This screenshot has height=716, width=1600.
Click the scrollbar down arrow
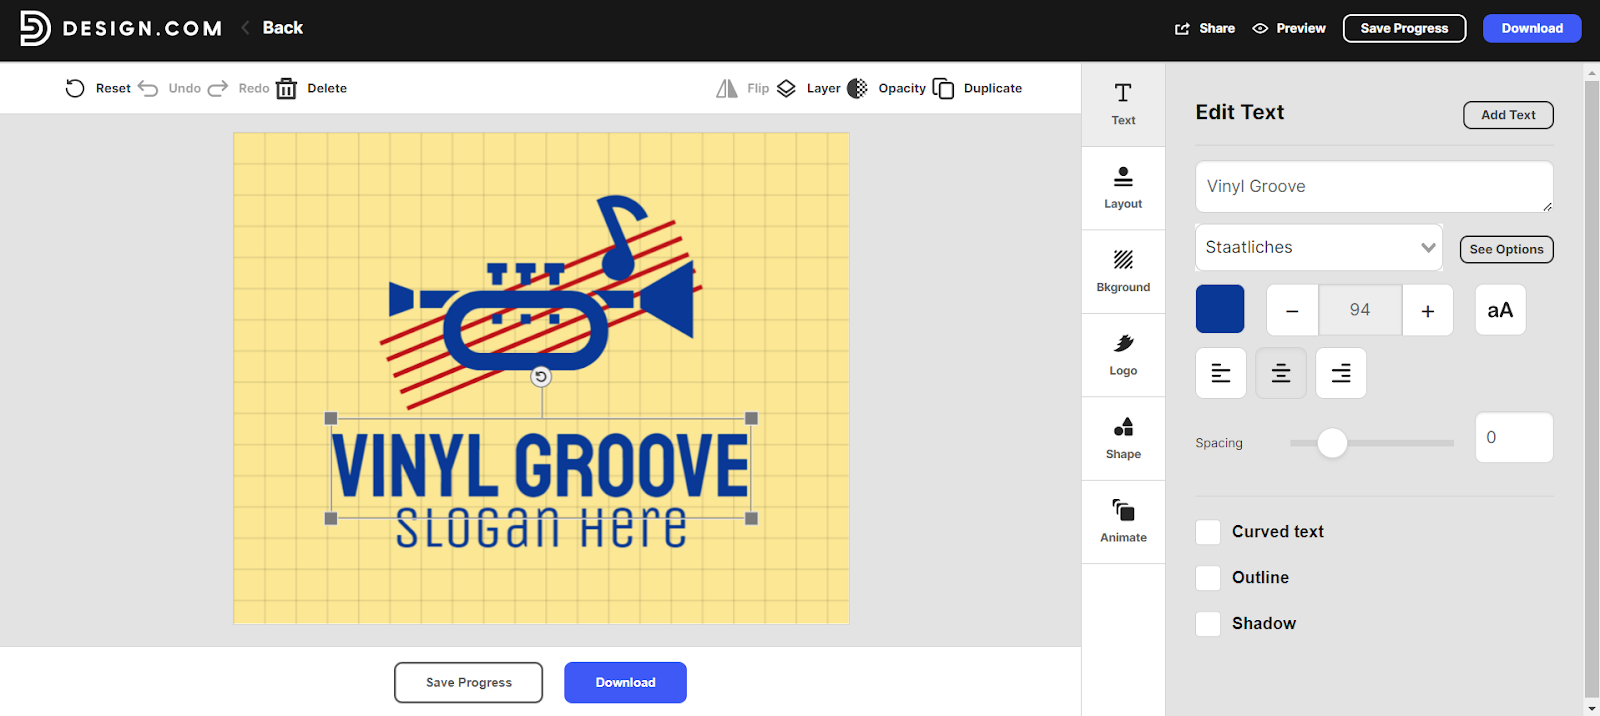1592,708
